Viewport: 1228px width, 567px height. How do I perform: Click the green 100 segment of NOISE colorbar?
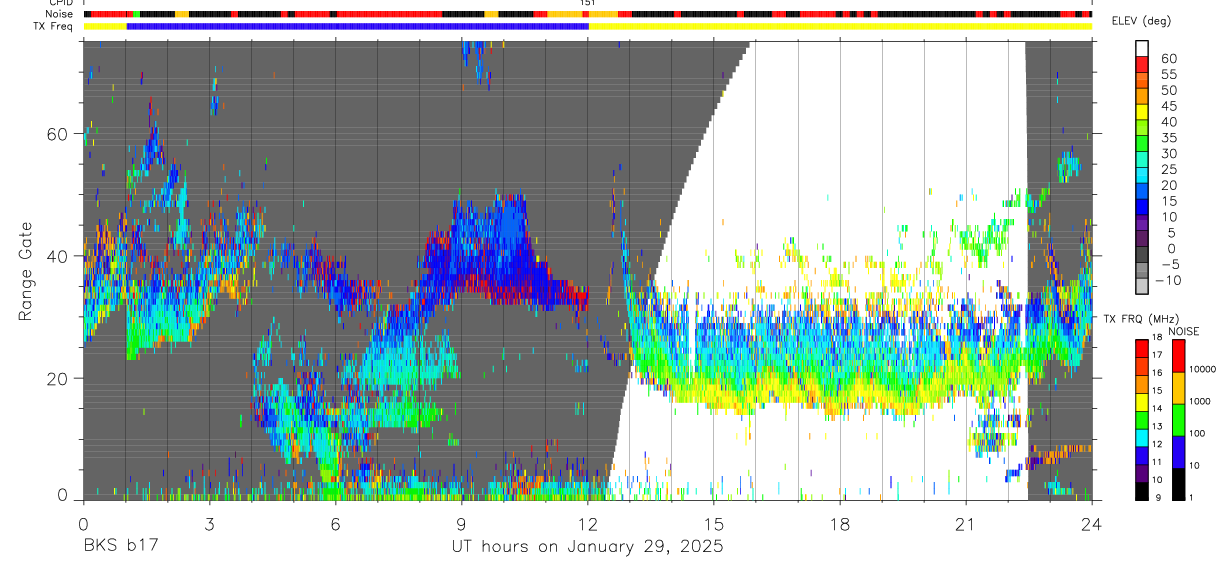(1179, 420)
